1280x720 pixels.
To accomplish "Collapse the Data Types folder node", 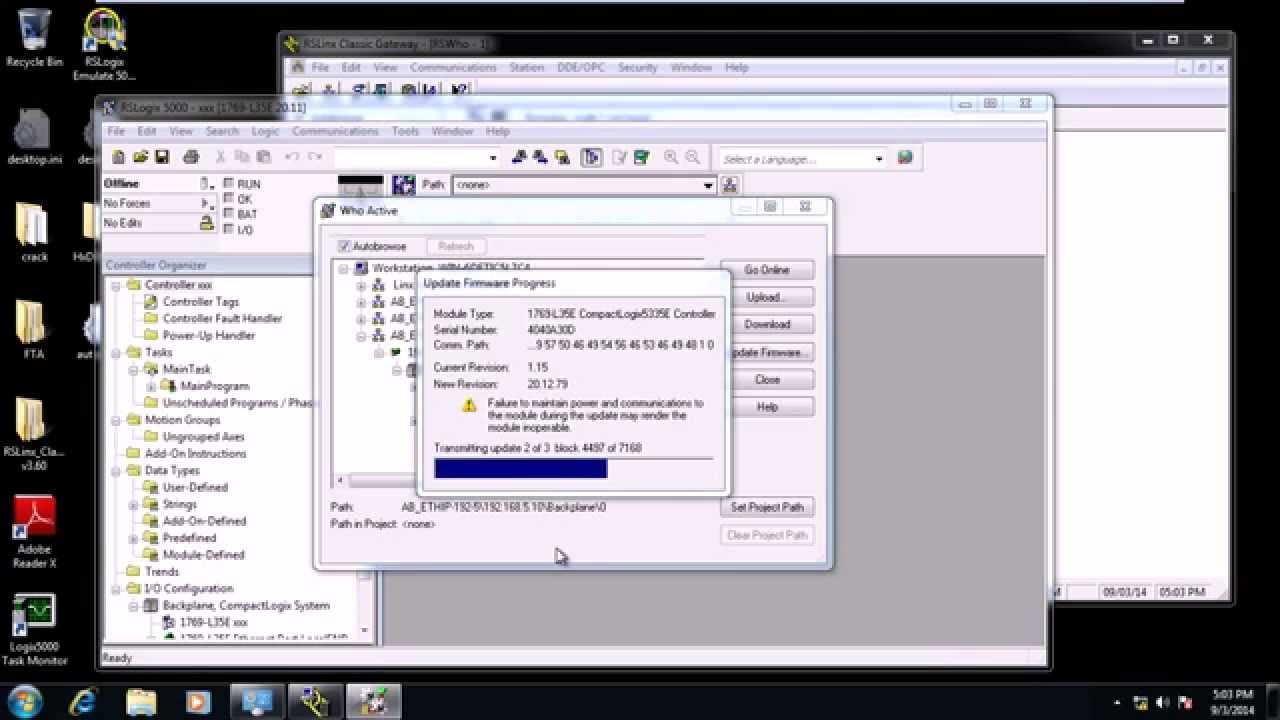I will tap(117, 470).
